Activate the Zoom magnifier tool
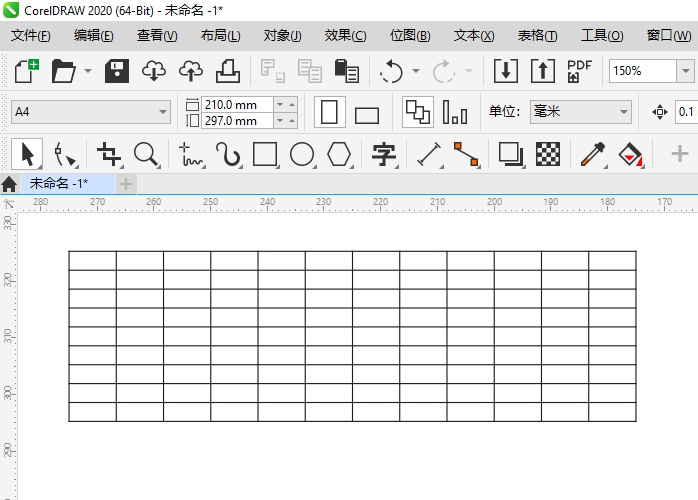Viewport: 698px width, 500px height. tap(146, 154)
